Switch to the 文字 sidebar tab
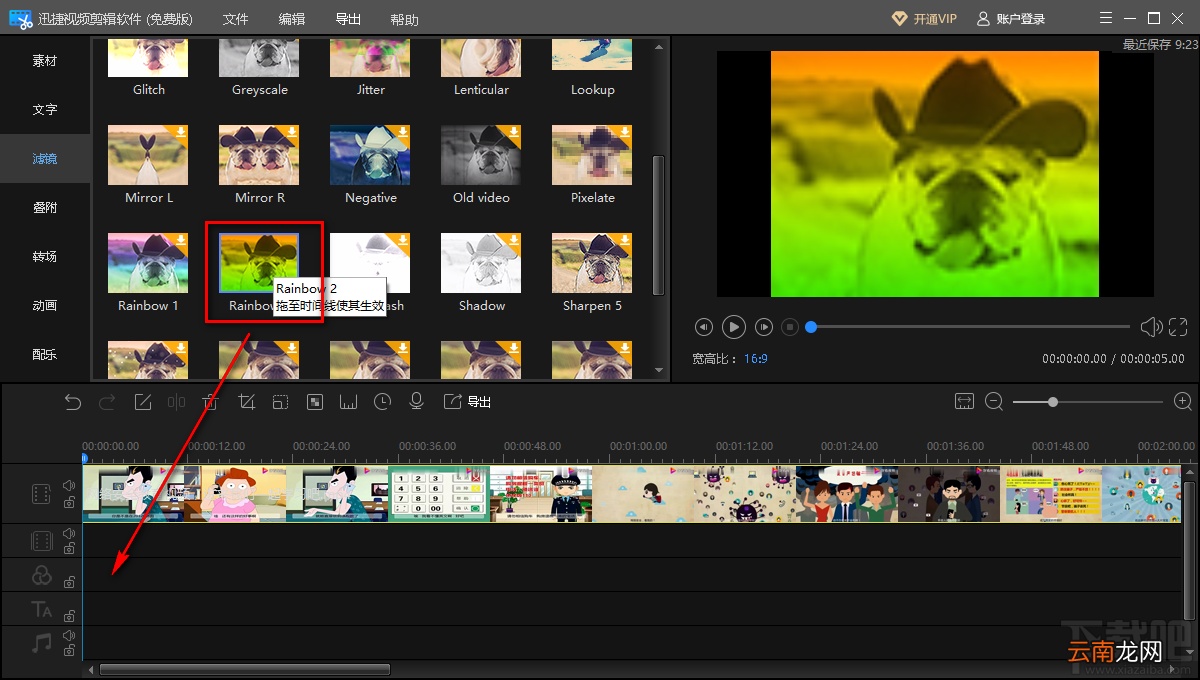The width and height of the screenshot is (1200, 680). coord(45,110)
